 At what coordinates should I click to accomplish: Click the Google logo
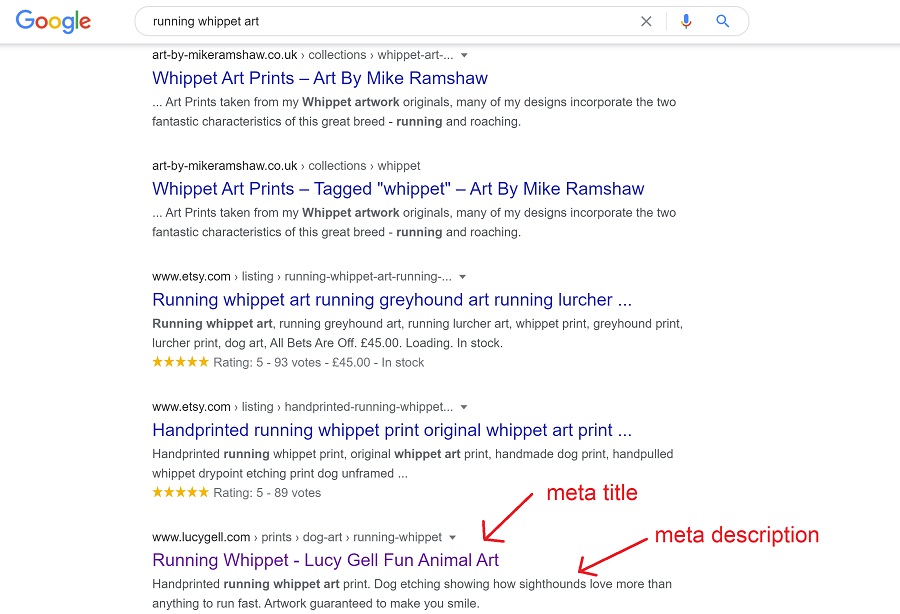tap(53, 21)
